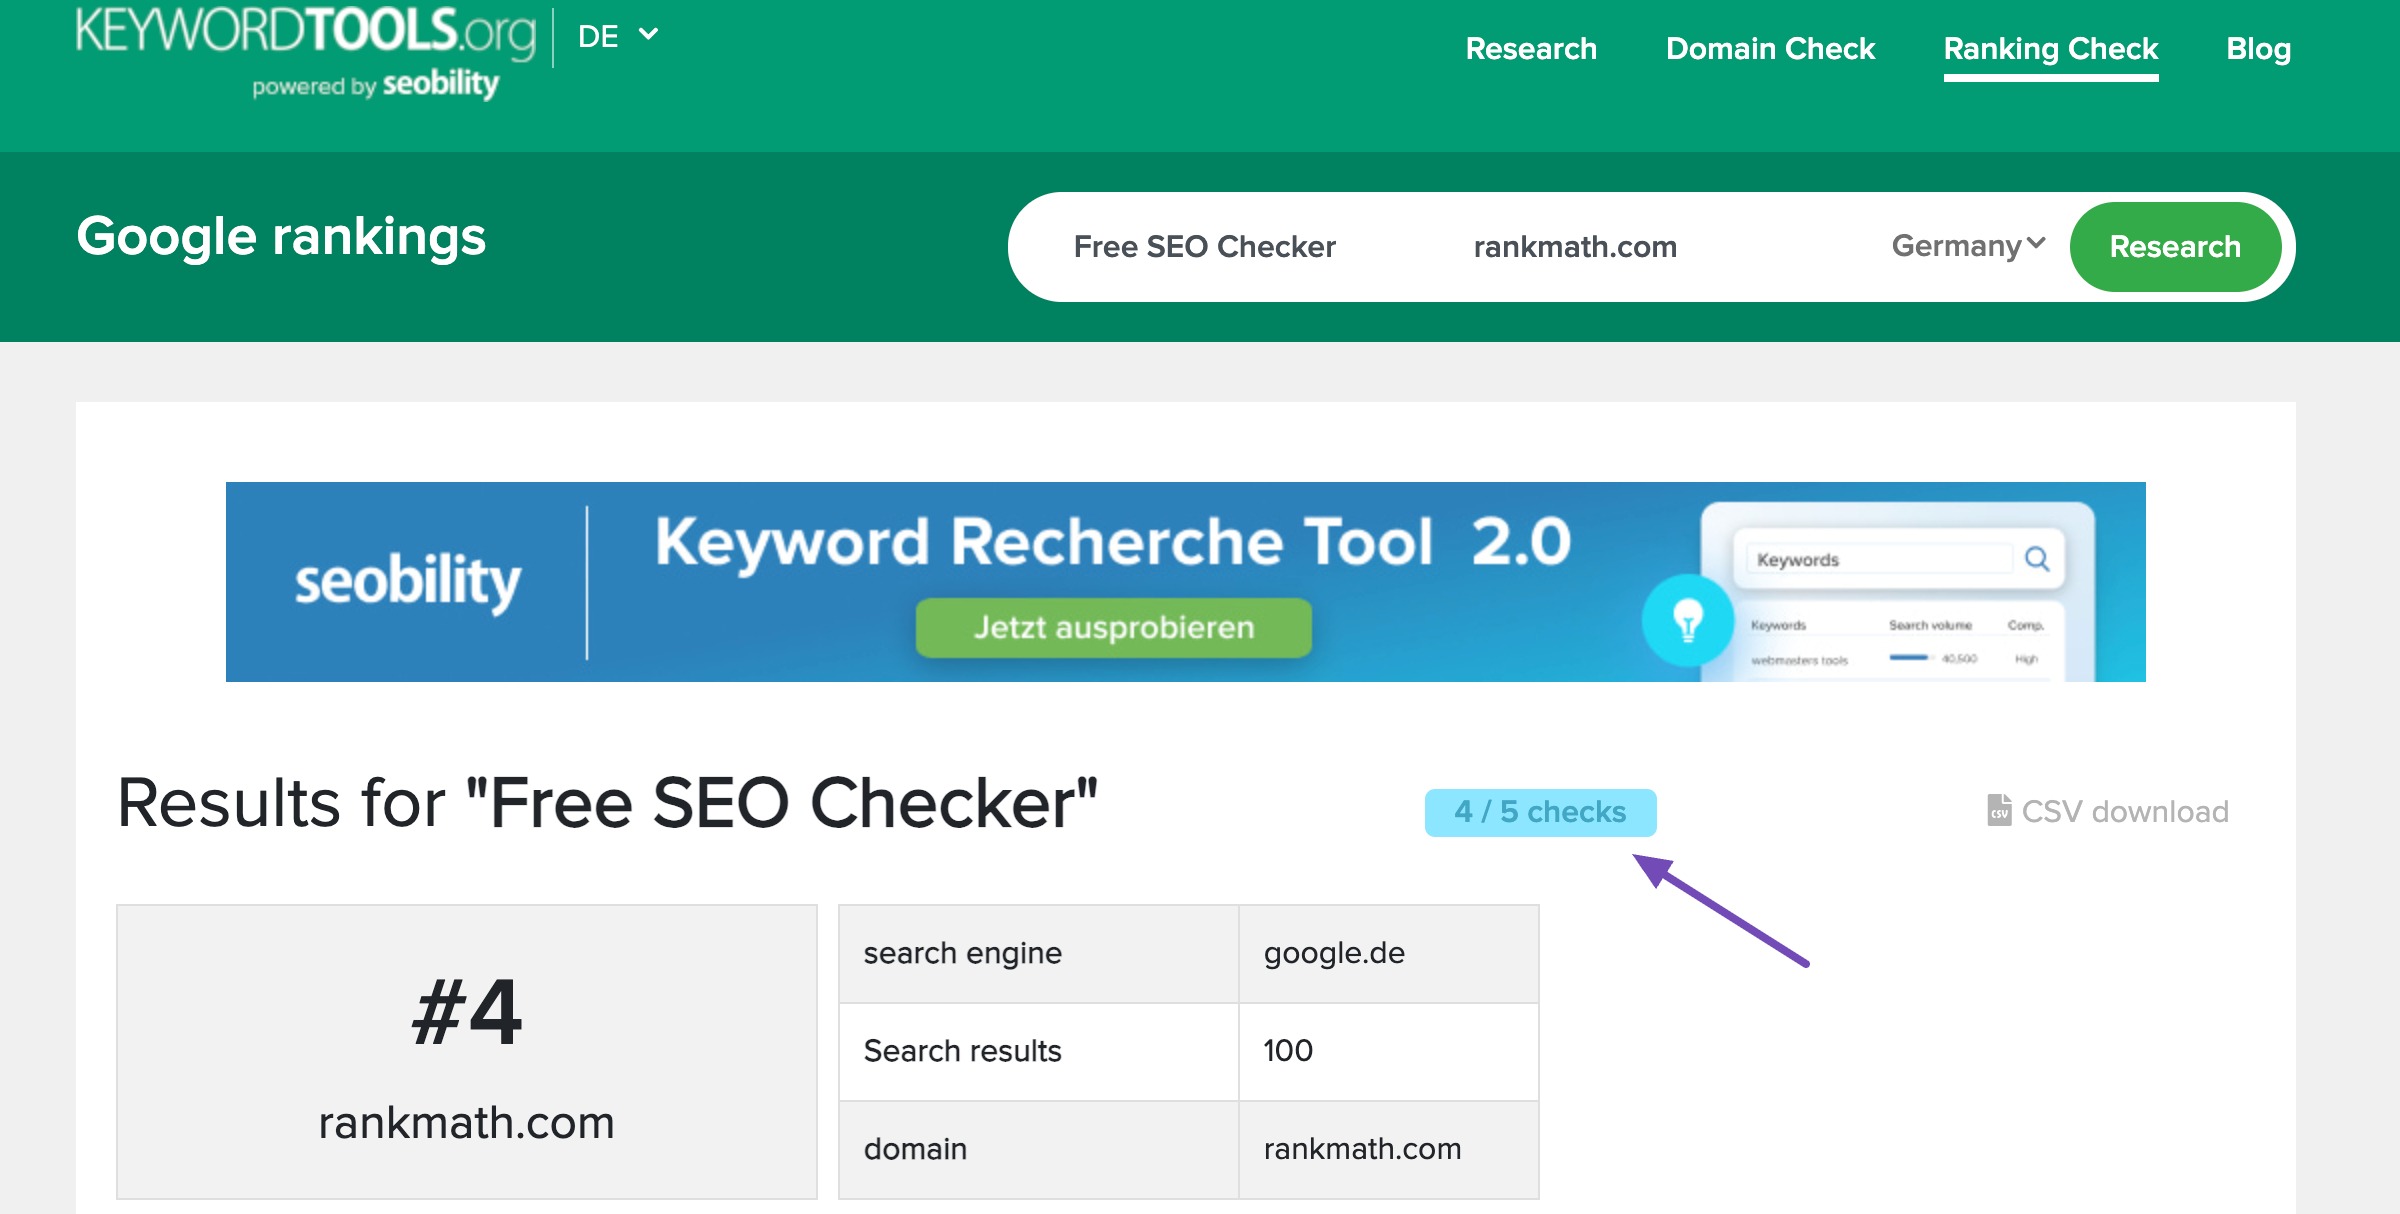Click the 'domain' table label cell
Screen dimensions: 2400x1214
pos(1038,1149)
